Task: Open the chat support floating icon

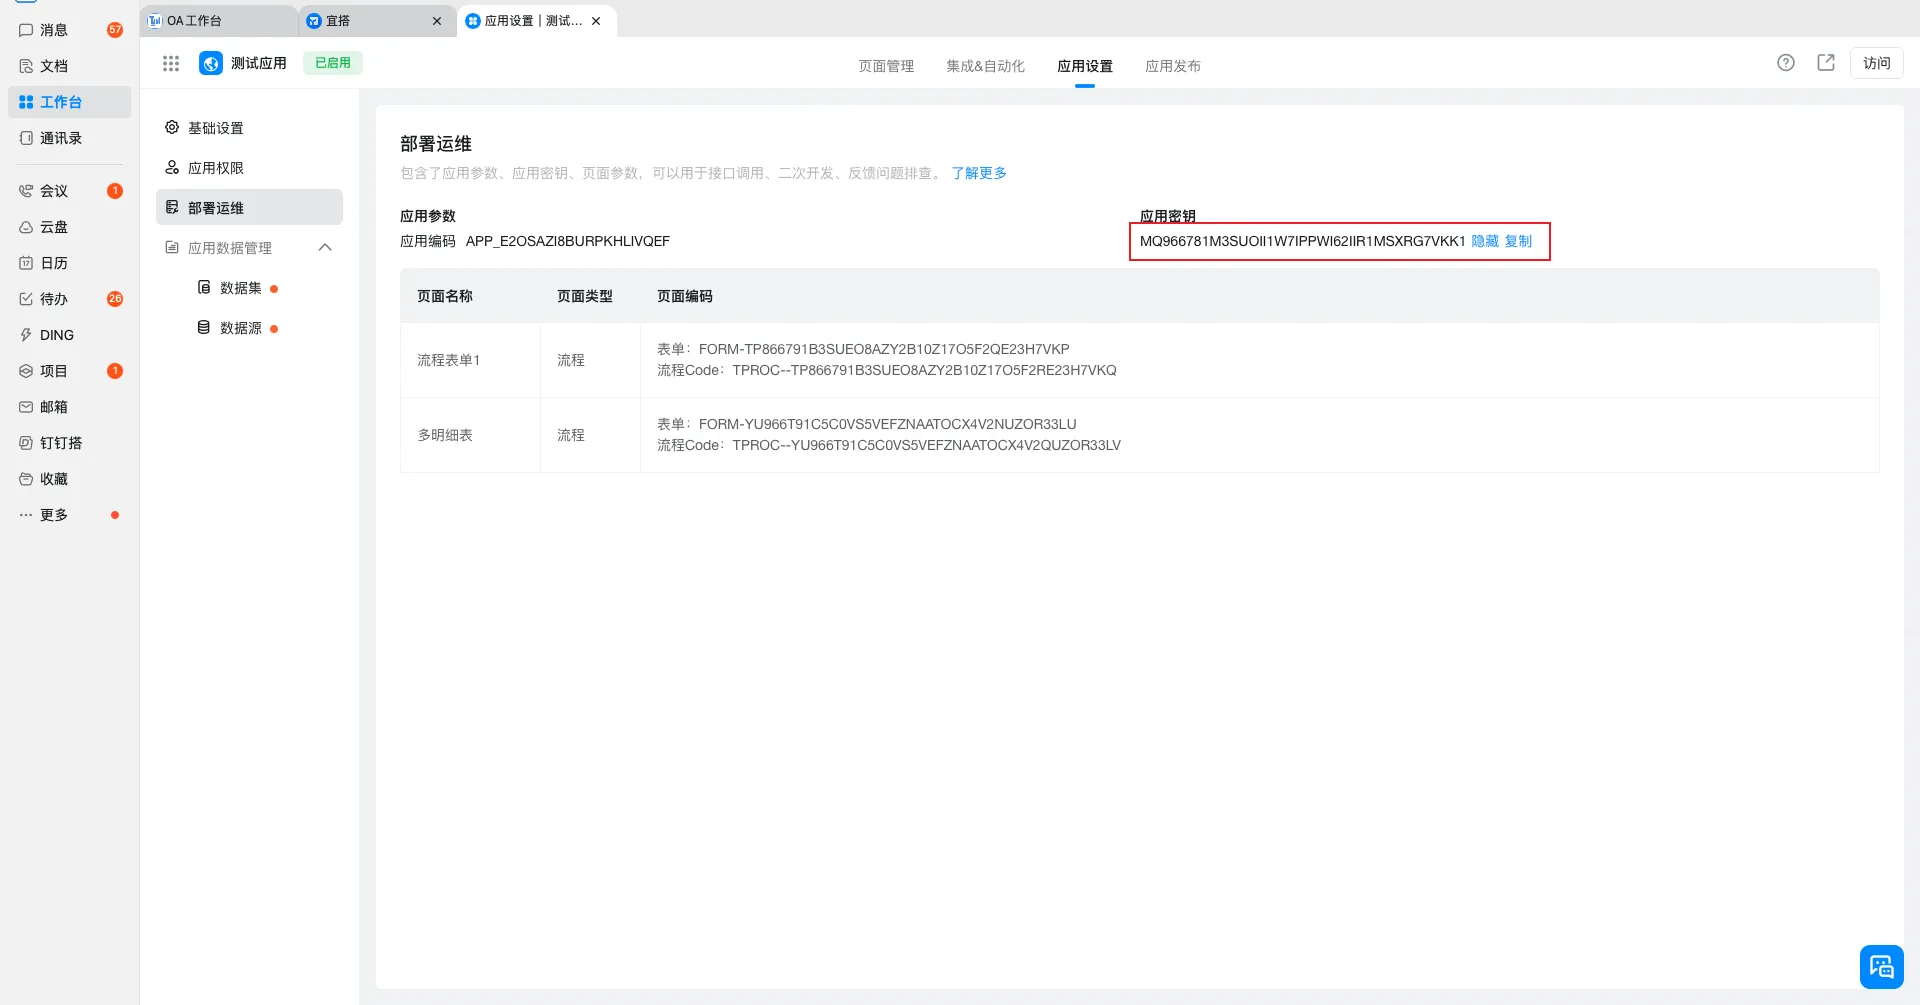Action: (x=1881, y=966)
